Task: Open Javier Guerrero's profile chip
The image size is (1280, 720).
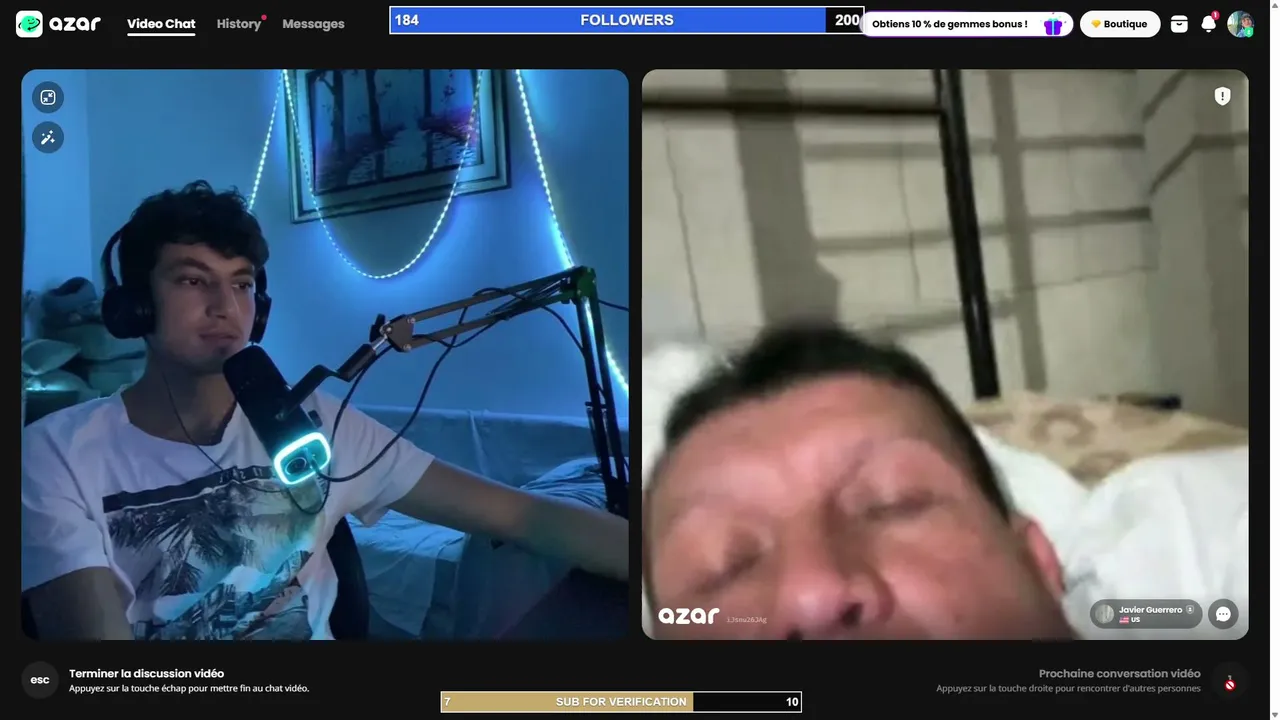Action: (1146, 614)
